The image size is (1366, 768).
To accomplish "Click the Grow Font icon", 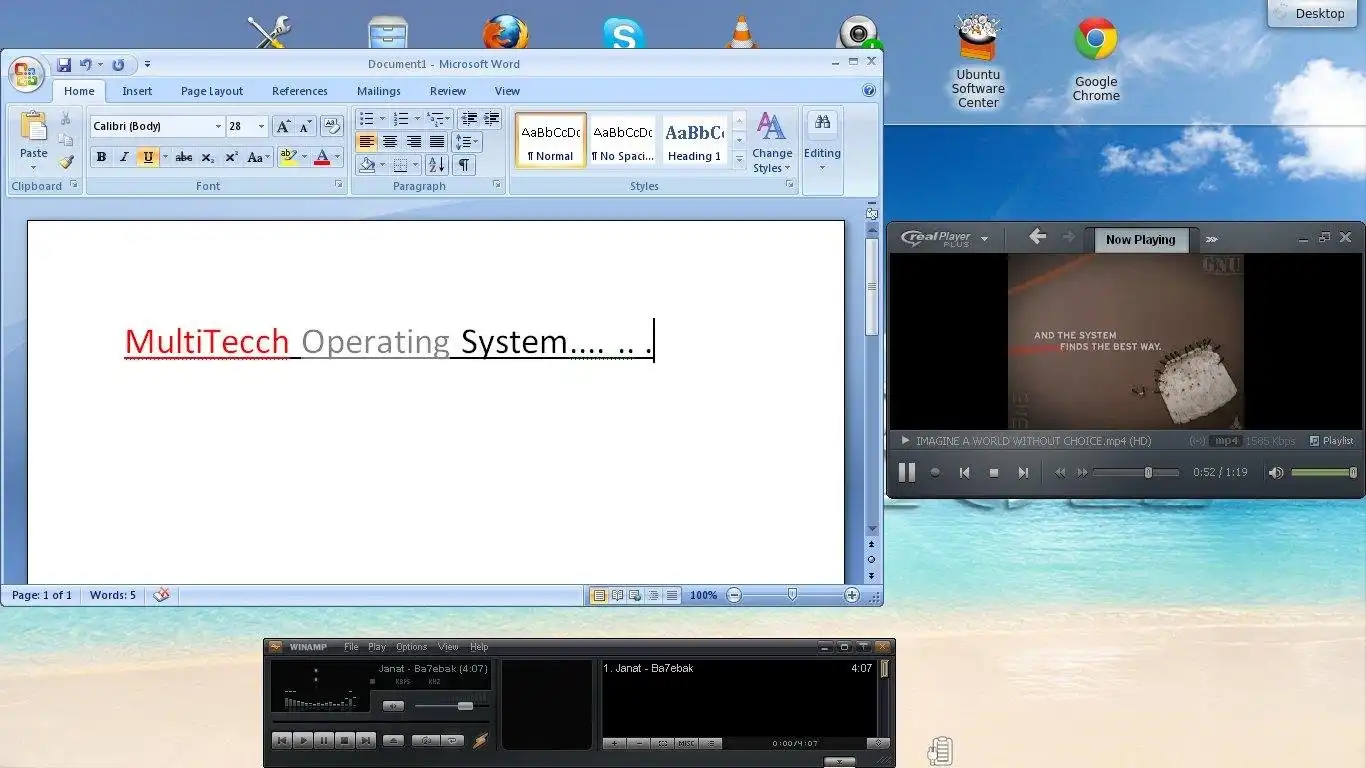I will pos(284,126).
